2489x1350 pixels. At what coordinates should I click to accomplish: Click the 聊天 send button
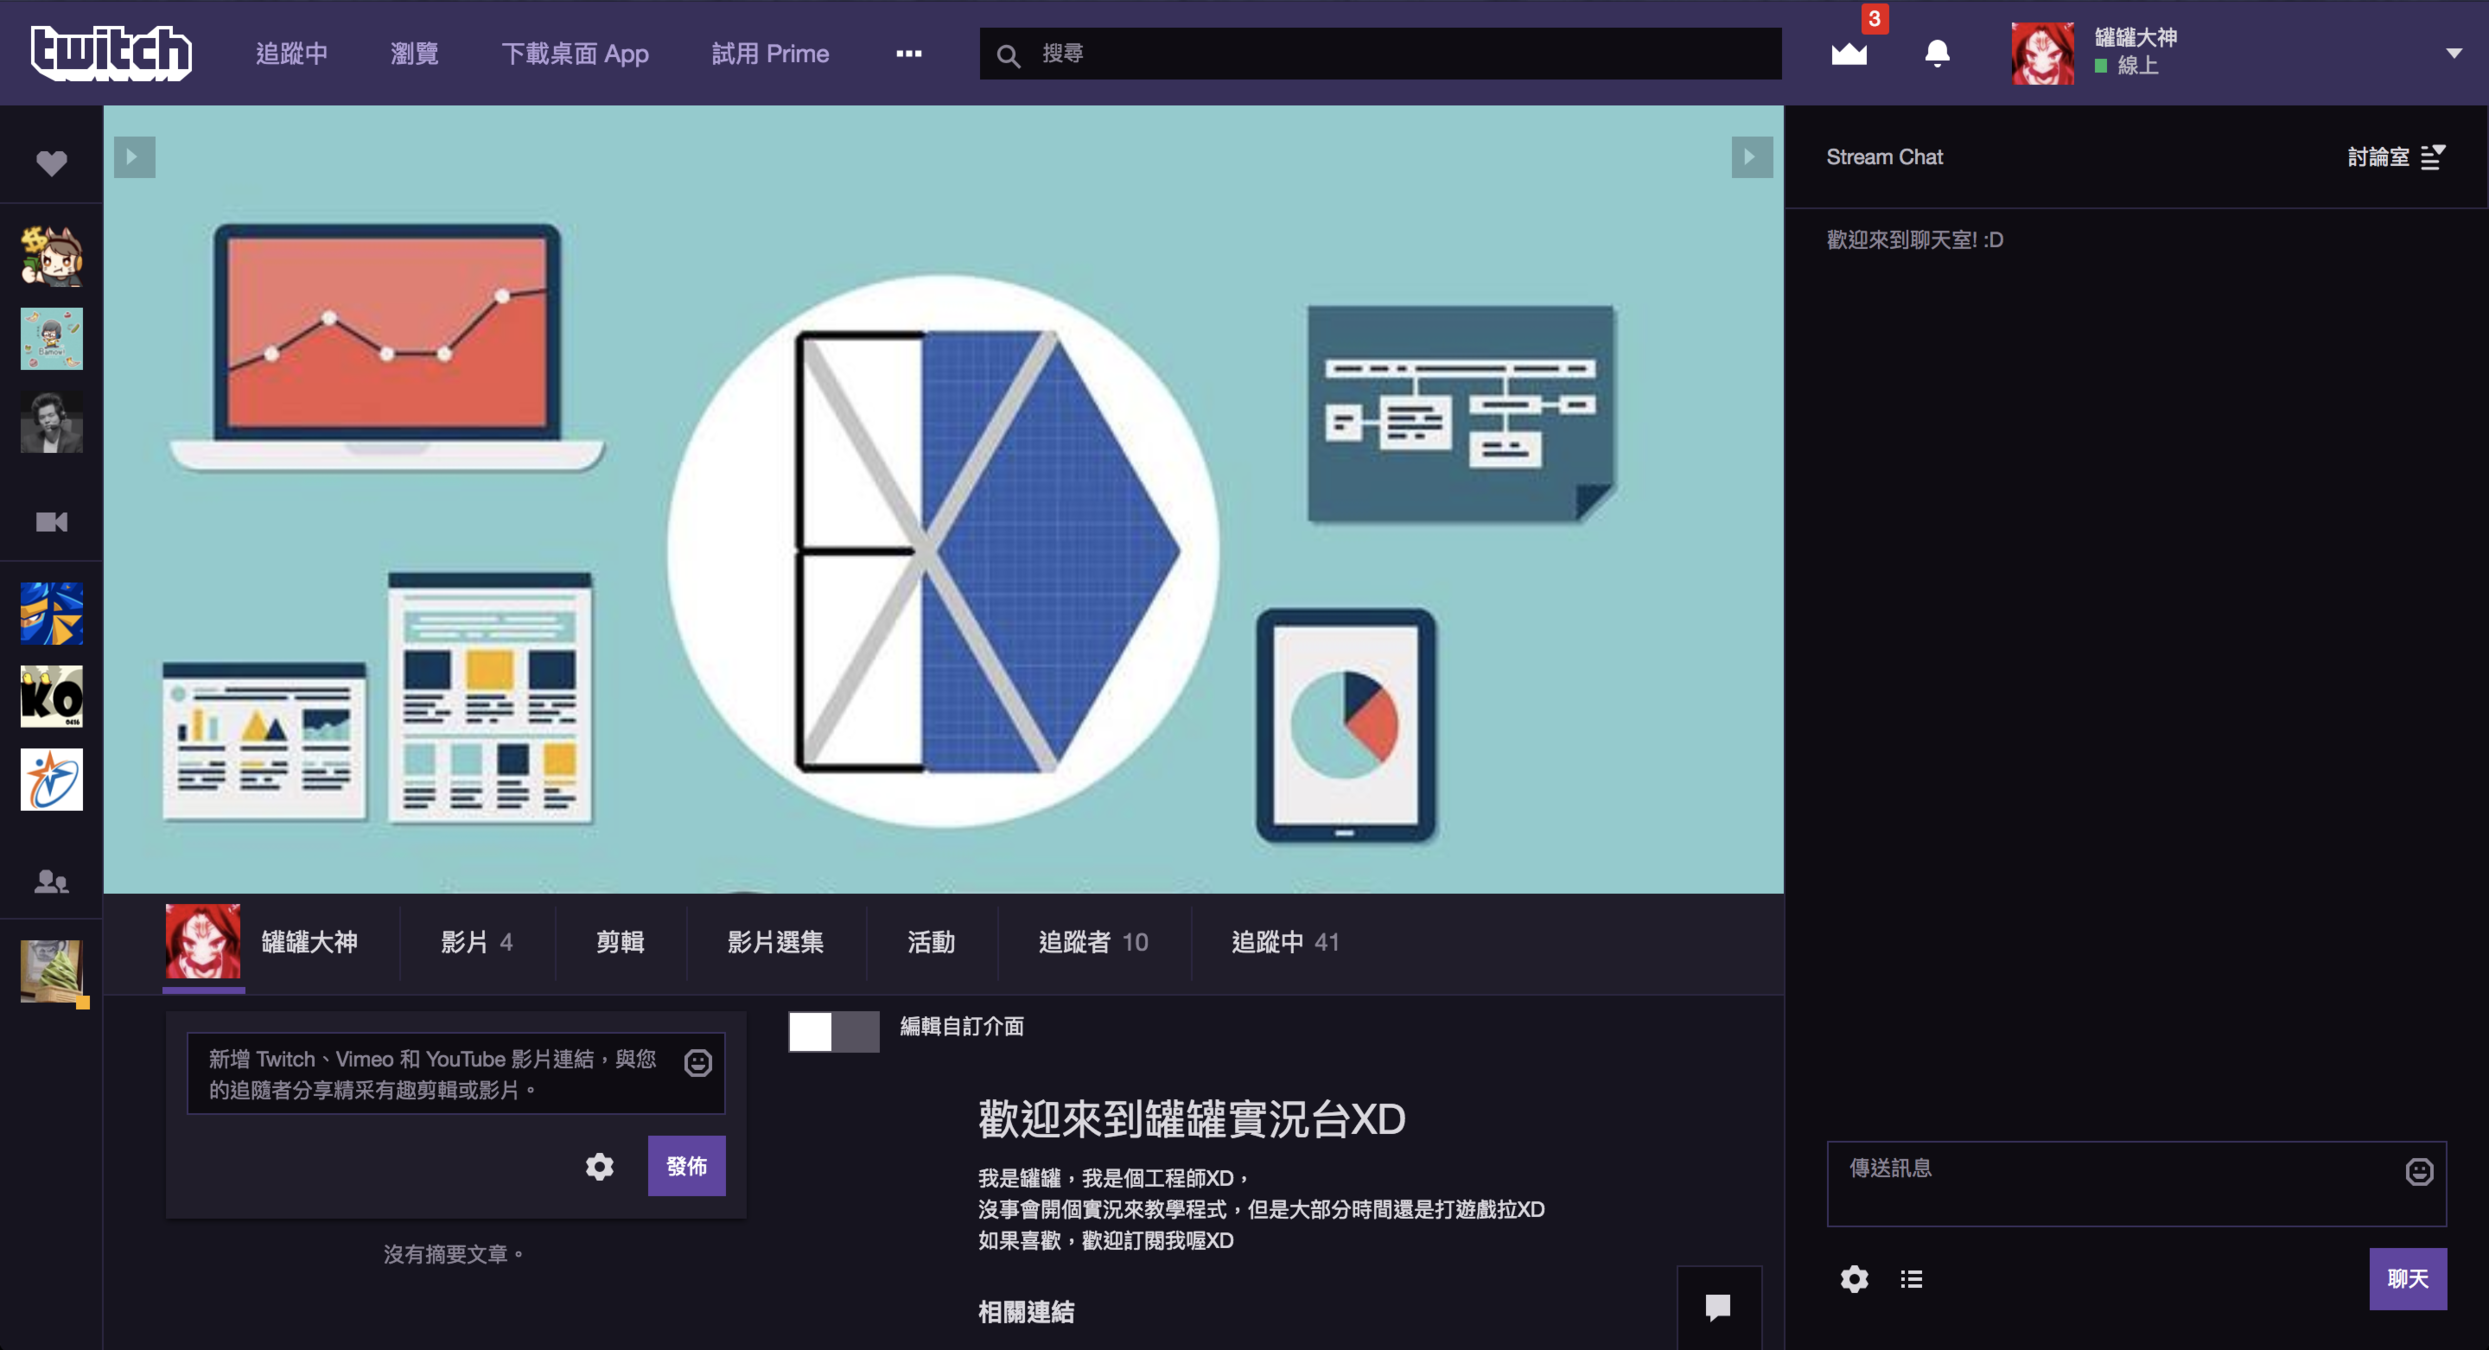click(x=2407, y=1279)
